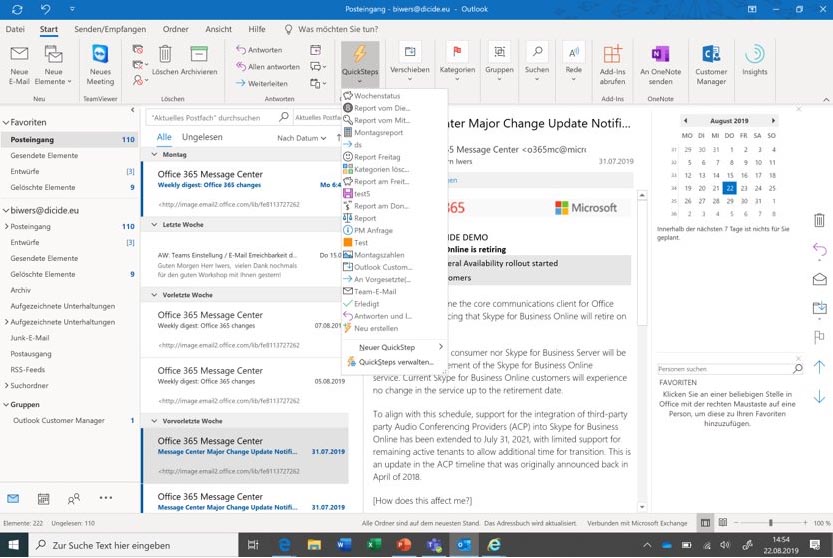Click Weiterleiten in the ribbon
Viewport: 833px width, 558px height.
262,83
